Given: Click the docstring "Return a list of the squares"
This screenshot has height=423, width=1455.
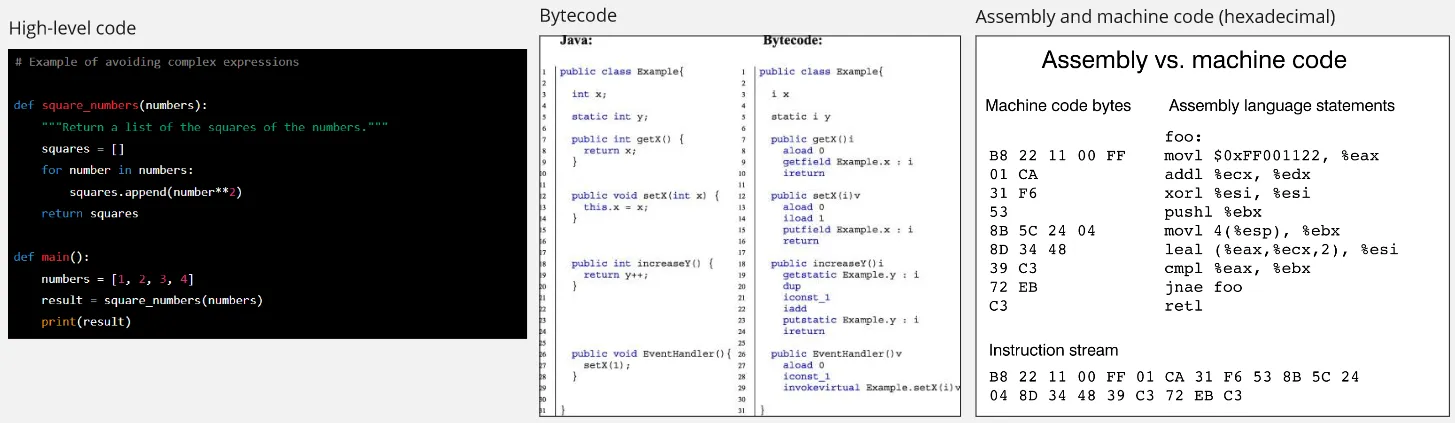Looking at the screenshot, I should coord(215,127).
